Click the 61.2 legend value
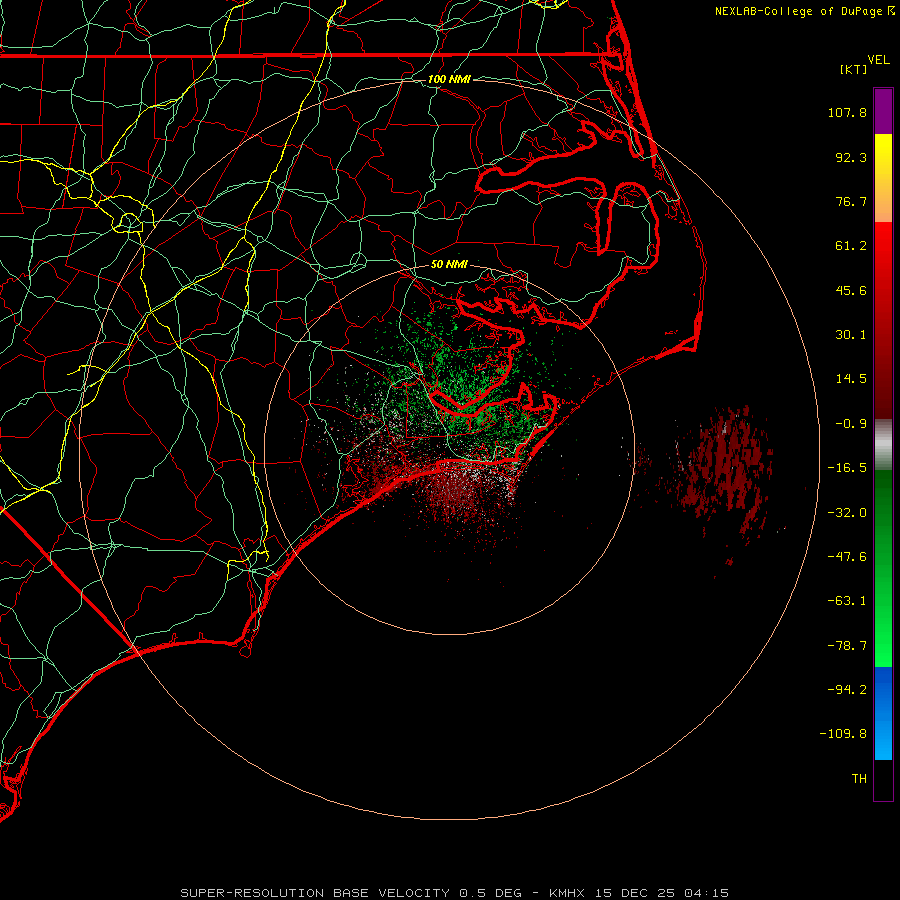Screen dimensions: 900x900 [x=851, y=246]
